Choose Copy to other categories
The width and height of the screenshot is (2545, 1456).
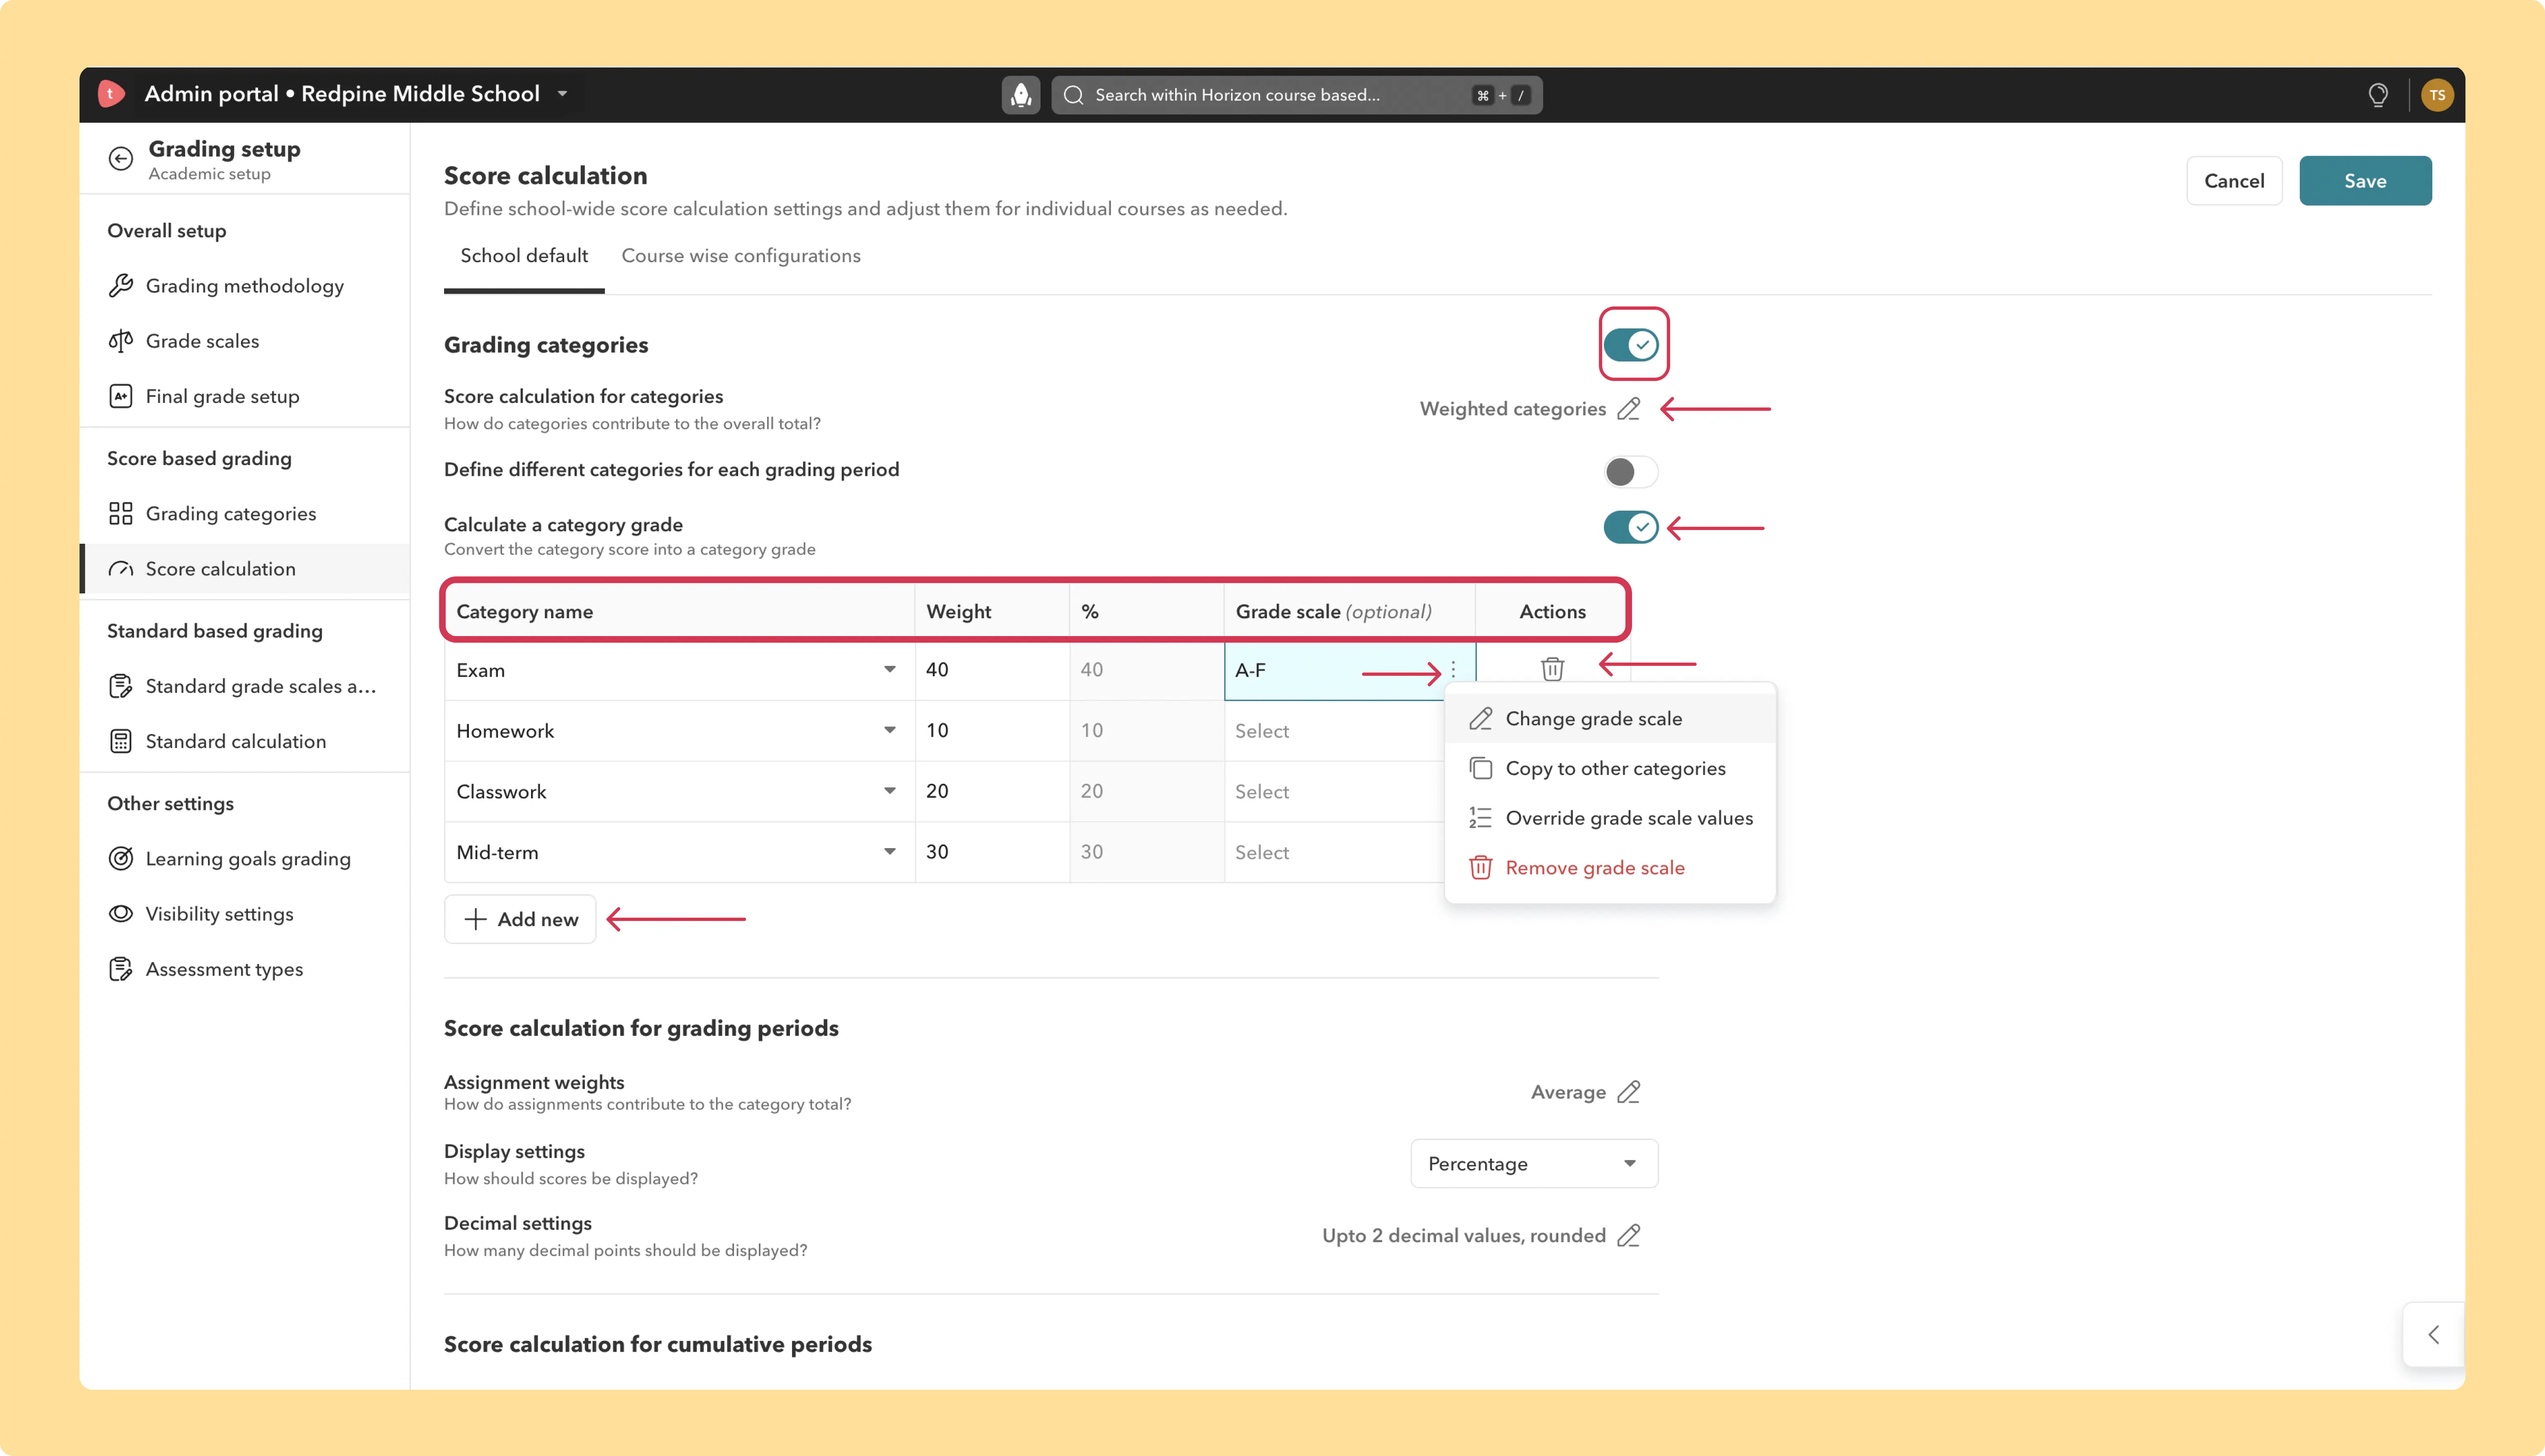pos(1610,769)
